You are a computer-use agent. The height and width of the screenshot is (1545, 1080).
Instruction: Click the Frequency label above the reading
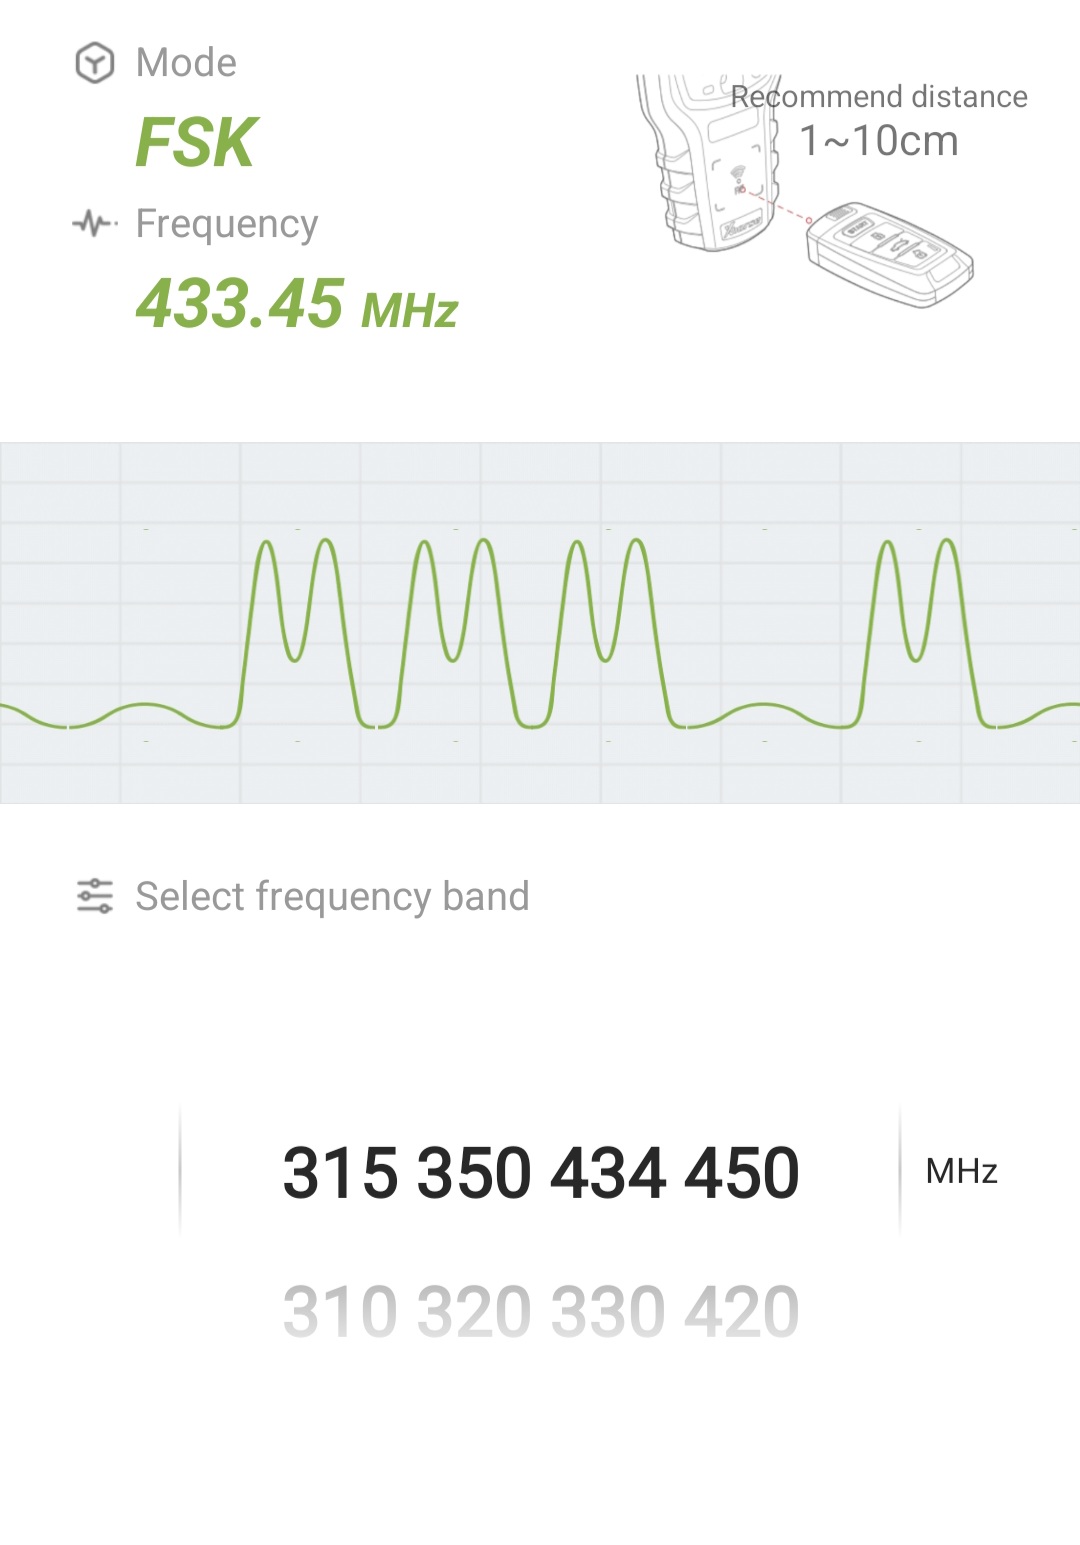pos(227,224)
